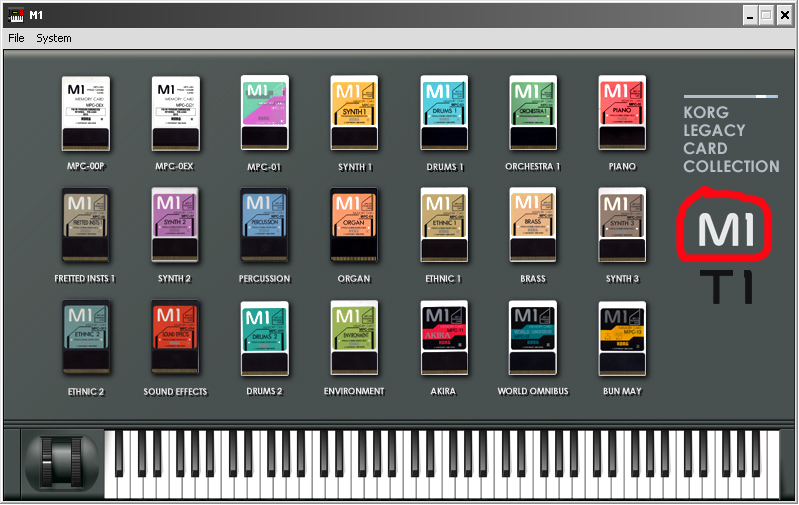Close the M1 window

(x=785, y=16)
